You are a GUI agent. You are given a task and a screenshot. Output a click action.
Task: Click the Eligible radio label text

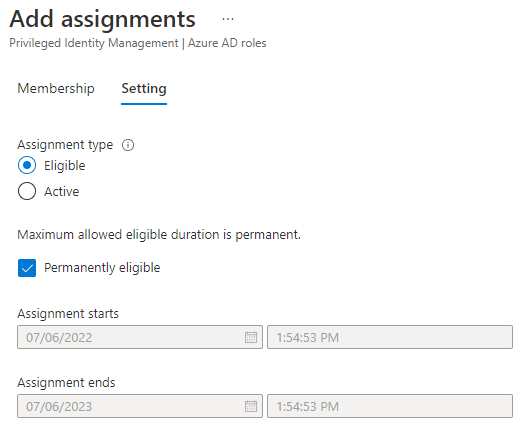(65, 166)
